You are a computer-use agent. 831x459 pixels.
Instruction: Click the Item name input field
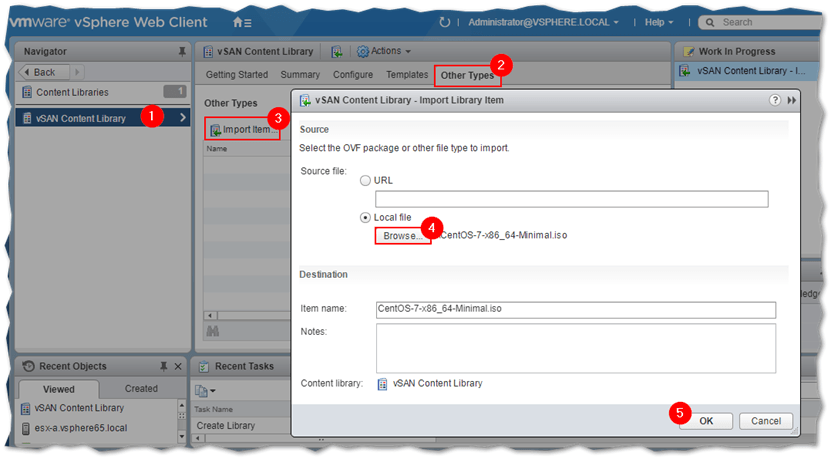click(576, 310)
